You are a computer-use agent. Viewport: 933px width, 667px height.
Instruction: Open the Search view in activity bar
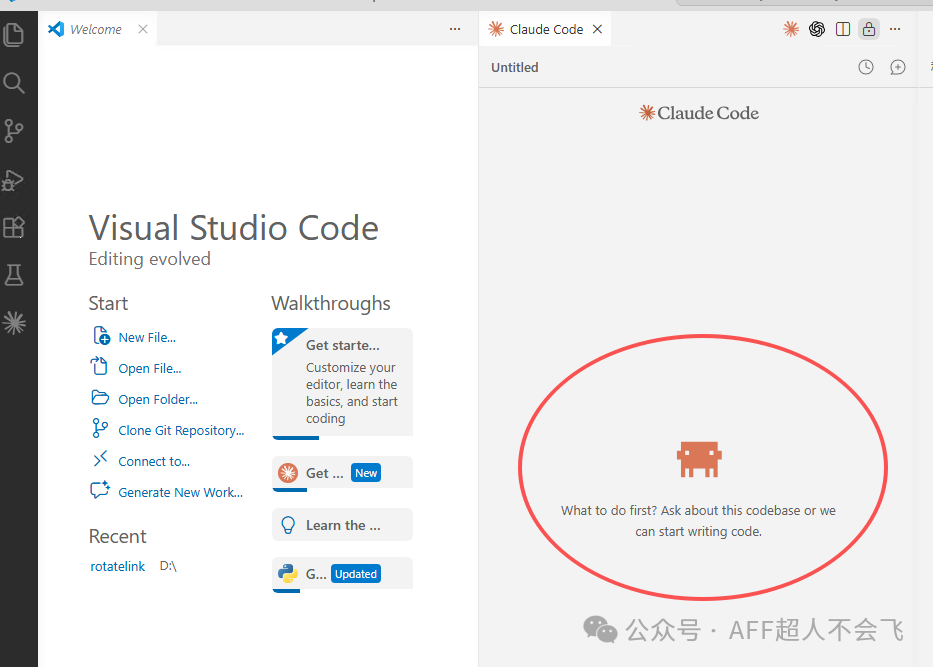(14, 83)
